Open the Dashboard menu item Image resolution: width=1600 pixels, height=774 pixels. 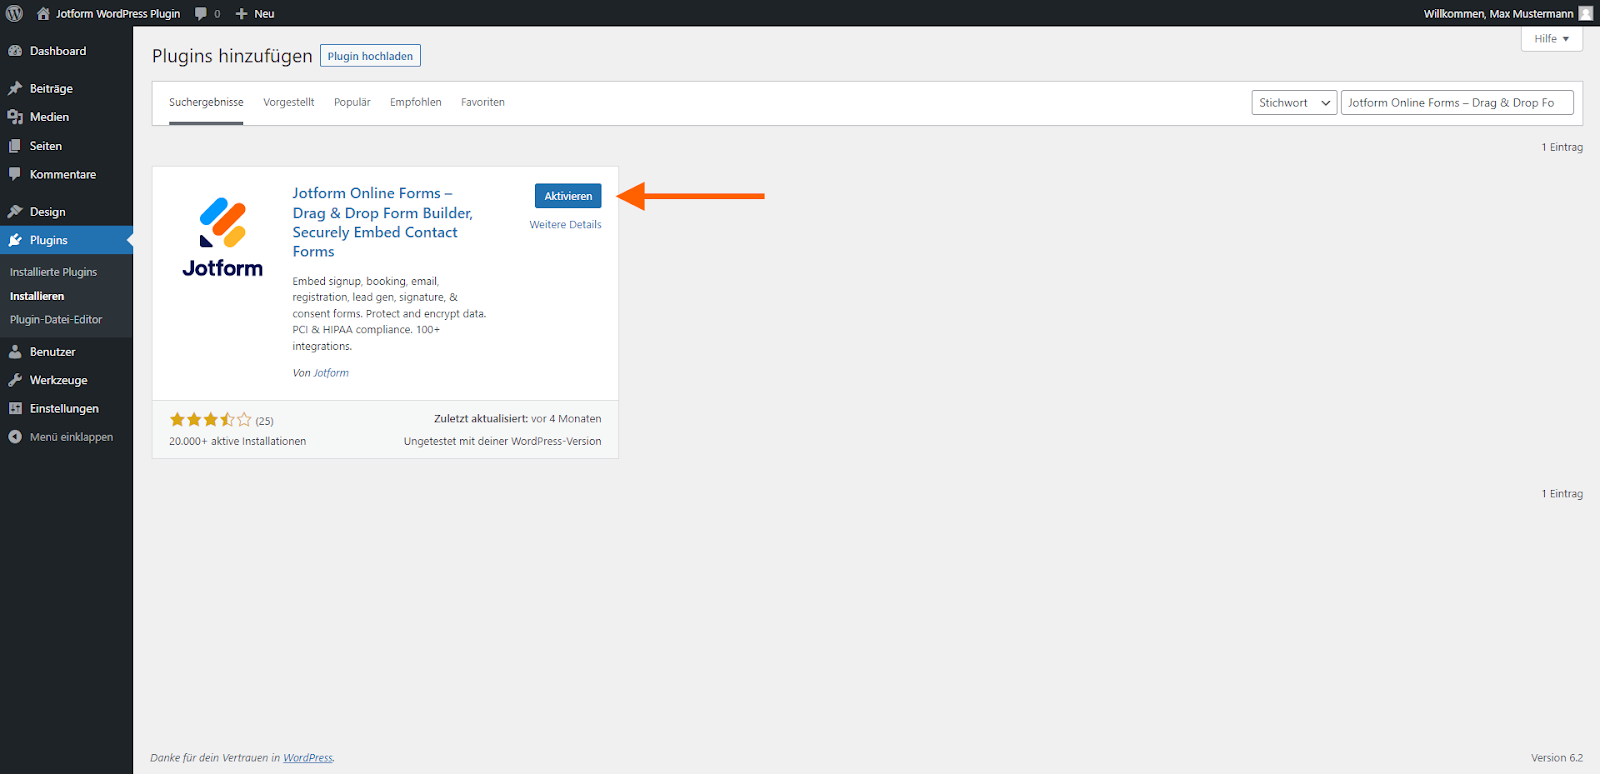66,51
